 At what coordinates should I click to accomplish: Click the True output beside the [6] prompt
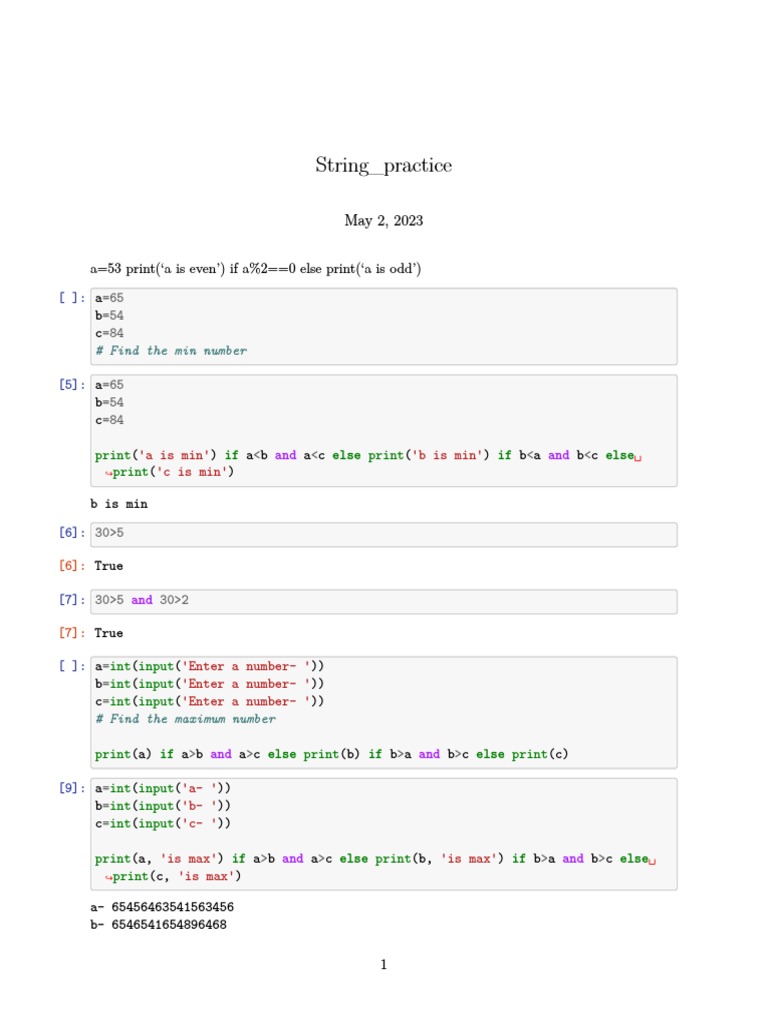point(108,566)
